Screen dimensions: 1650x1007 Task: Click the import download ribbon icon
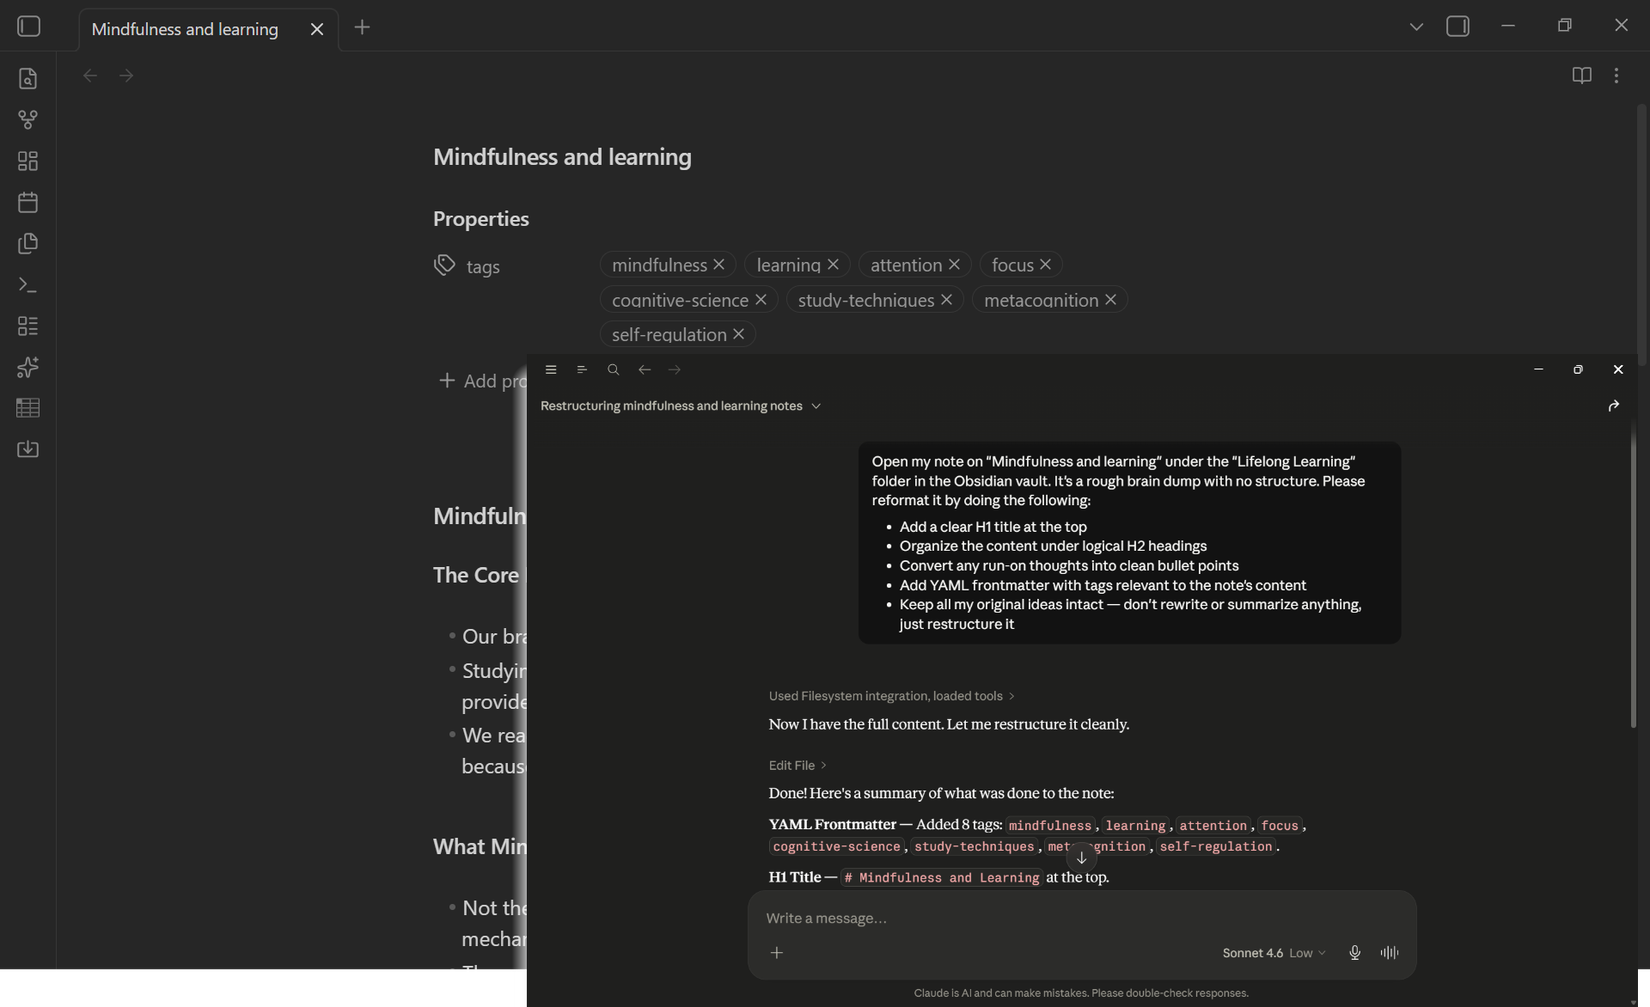pyautogui.click(x=28, y=449)
